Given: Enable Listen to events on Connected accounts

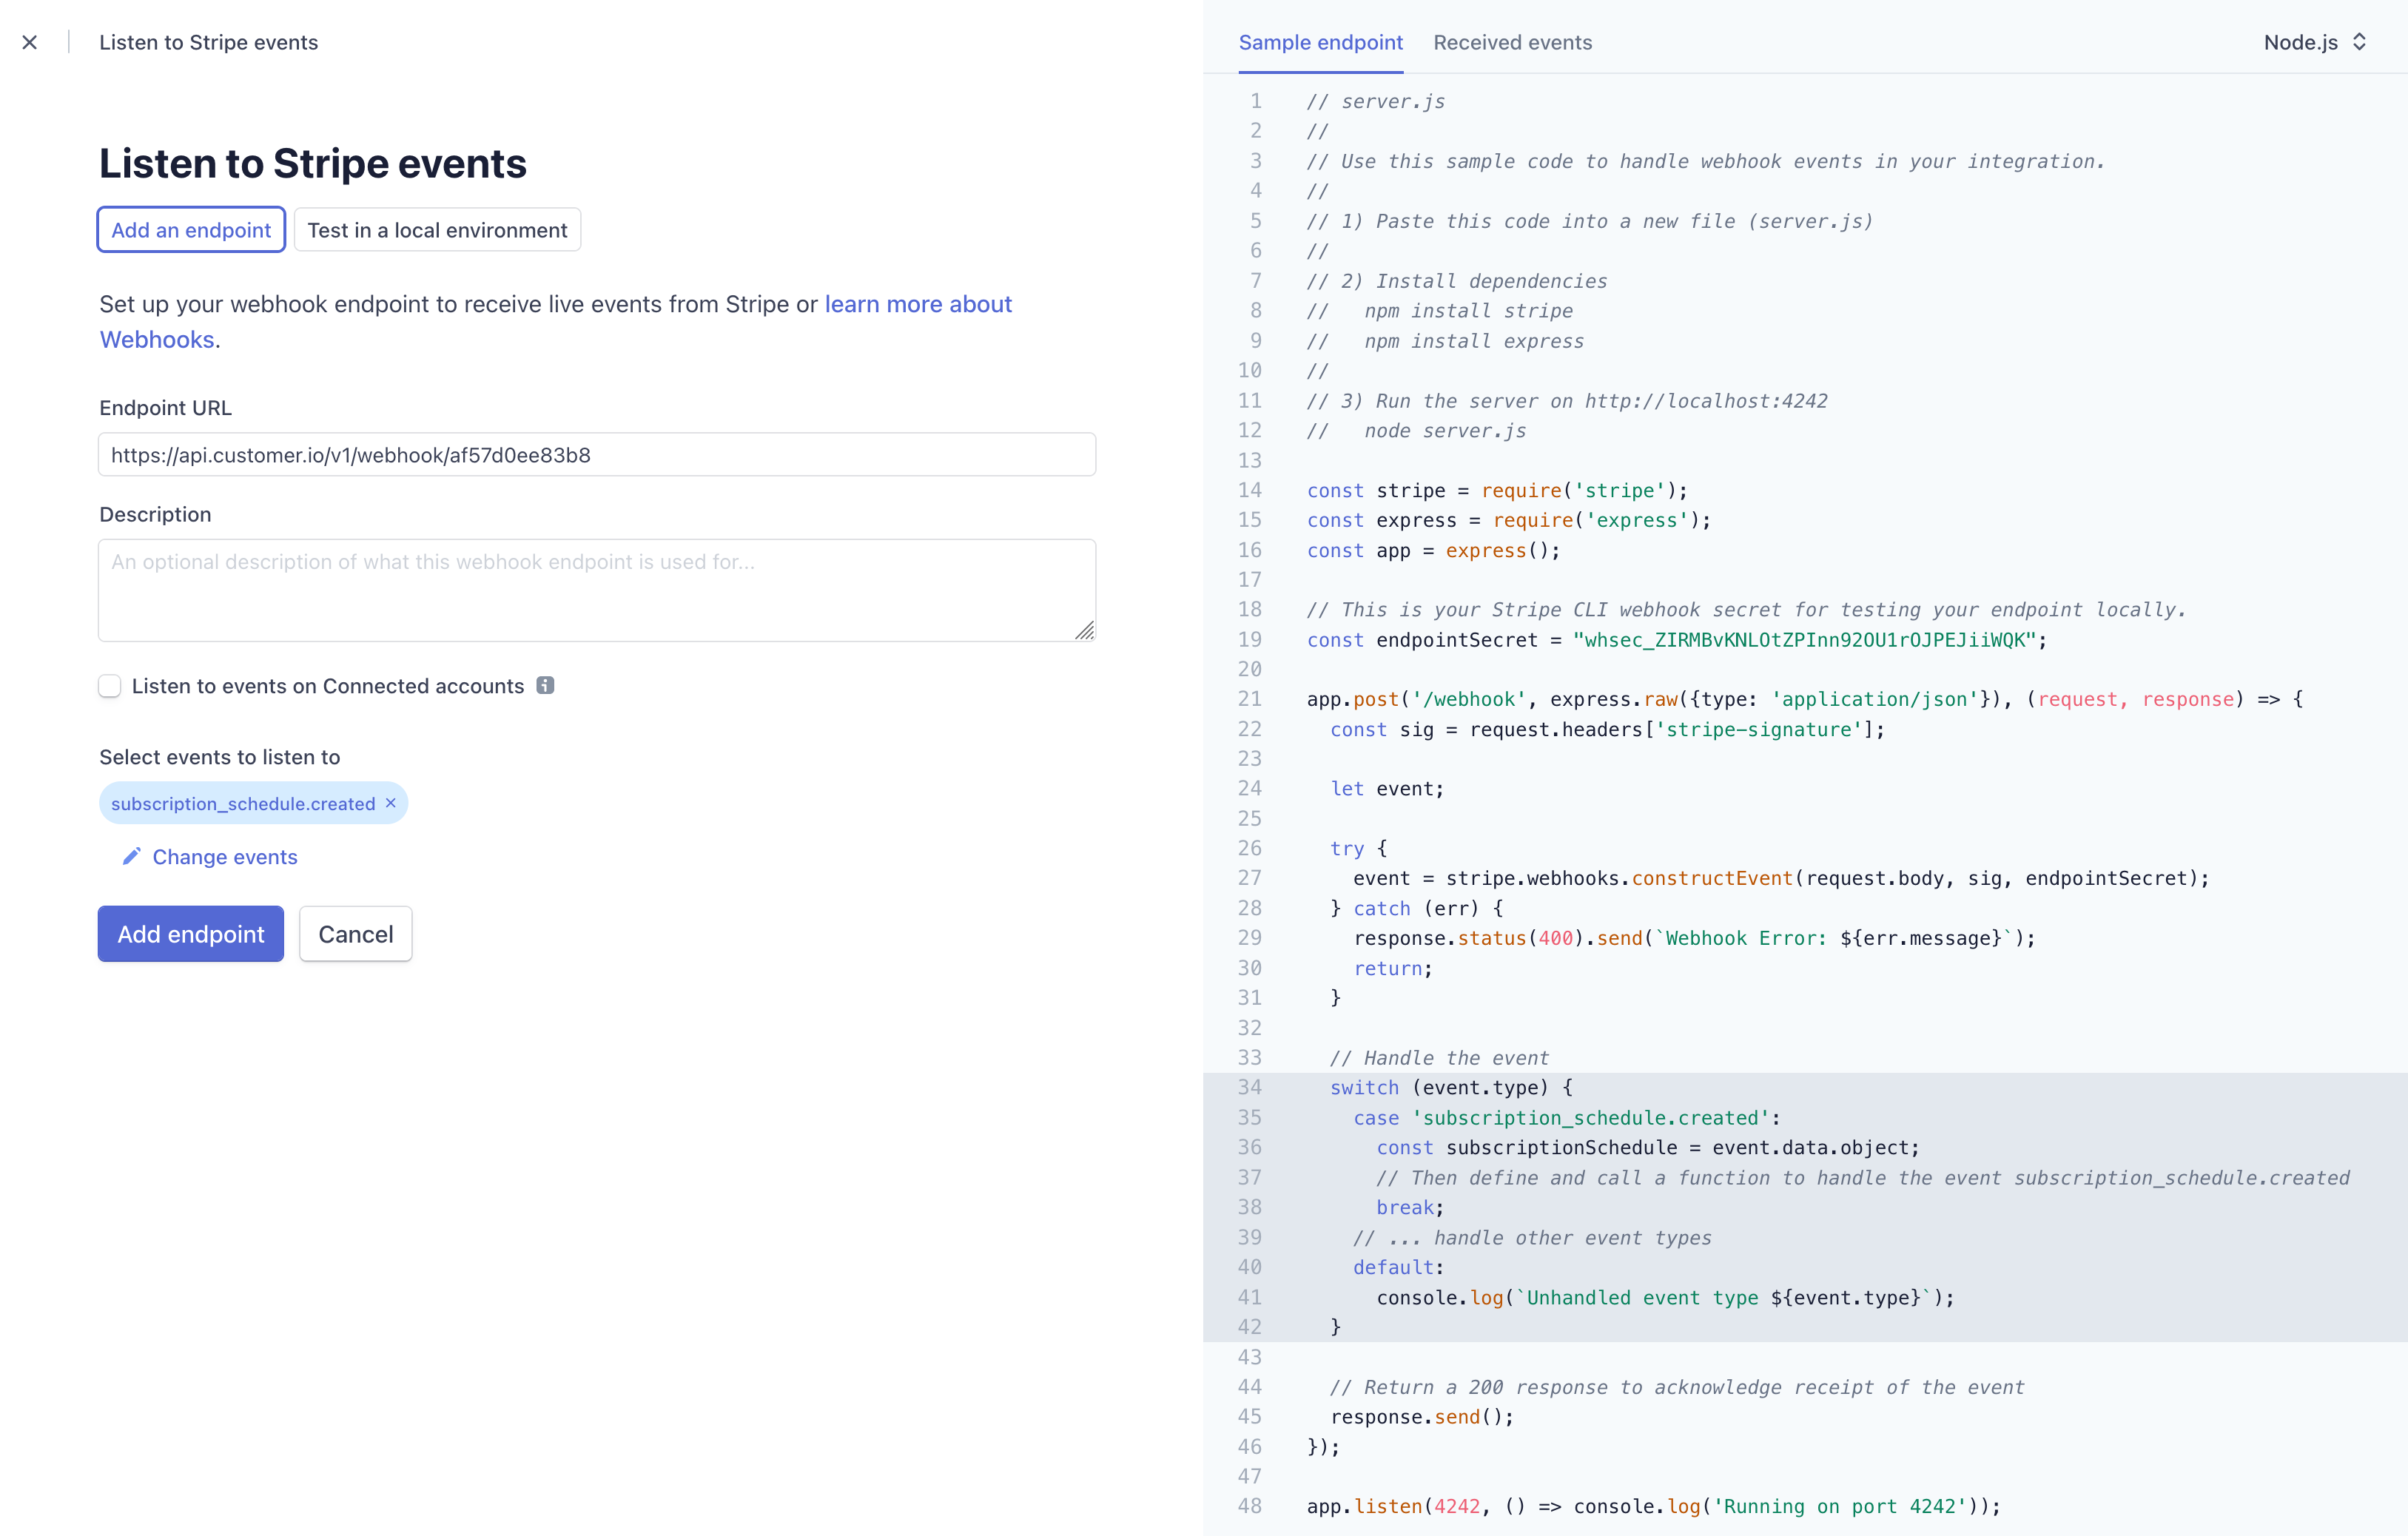Looking at the screenshot, I should (110, 685).
